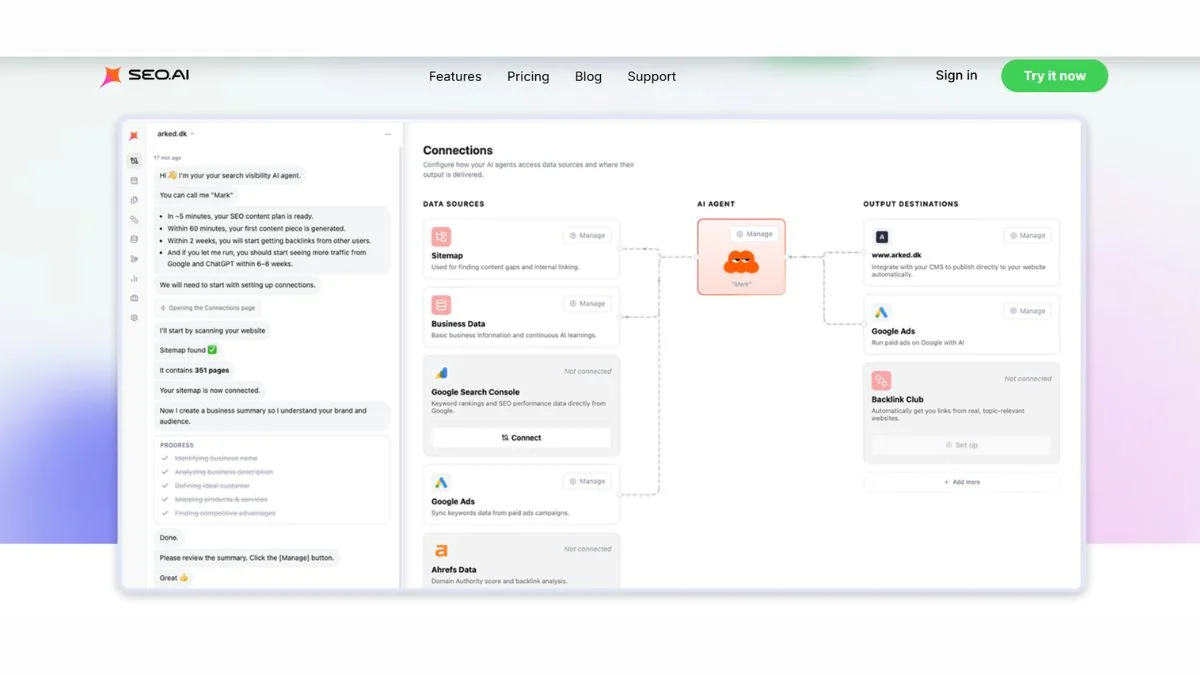1200x675 pixels.
Task: Open the settings gear sidebar icon
Action: pyautogui.click(x=134, y=318)
